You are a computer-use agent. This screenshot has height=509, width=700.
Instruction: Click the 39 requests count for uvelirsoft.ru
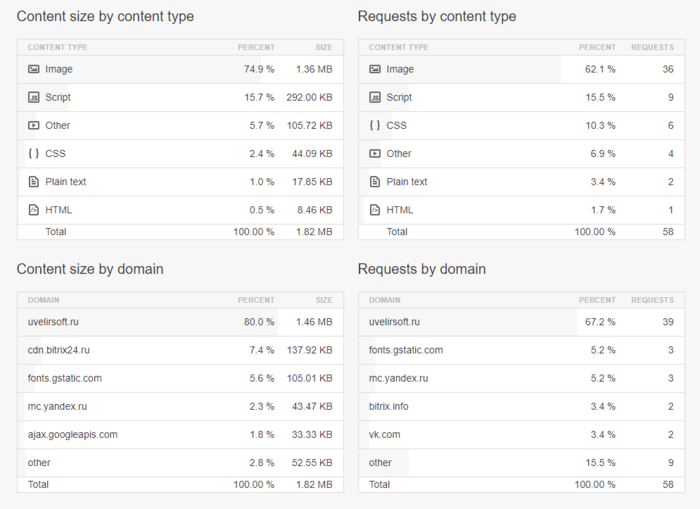668,322
